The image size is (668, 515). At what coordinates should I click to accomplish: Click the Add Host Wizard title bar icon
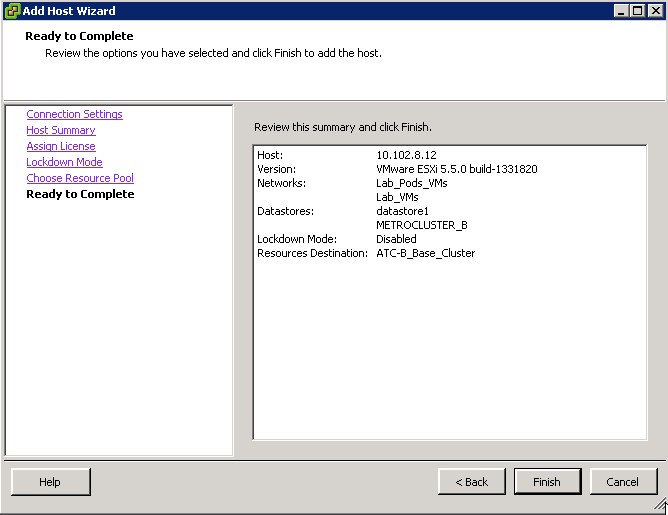tap(12, 11)
